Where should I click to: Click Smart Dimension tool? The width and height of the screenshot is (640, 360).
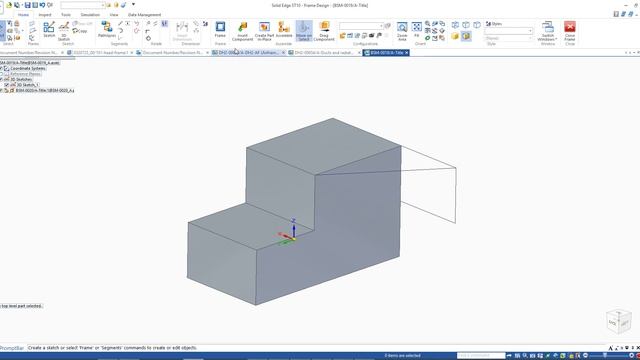pyautogui.click(x=182, y=31)
